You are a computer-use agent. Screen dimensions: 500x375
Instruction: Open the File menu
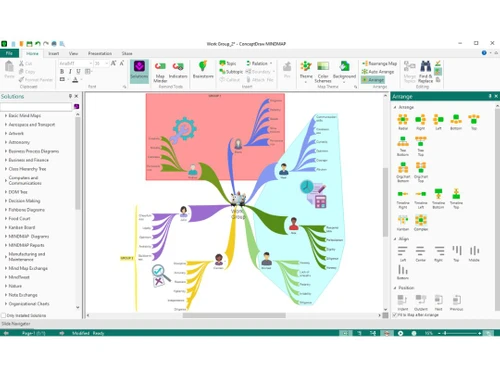pyautogui.click(x=9, y=53)
